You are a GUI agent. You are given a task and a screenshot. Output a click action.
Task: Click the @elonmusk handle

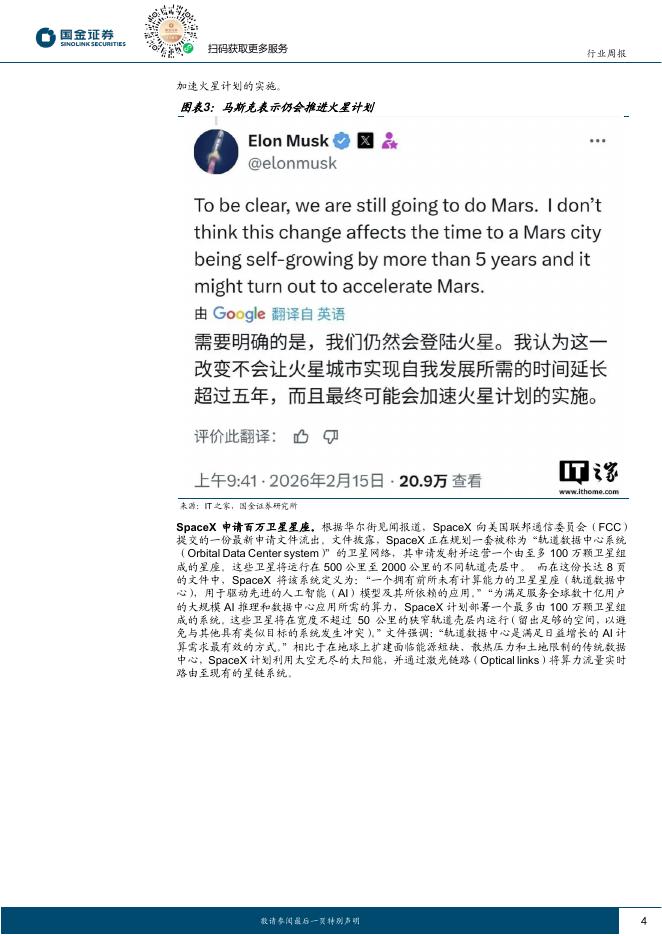292,163
